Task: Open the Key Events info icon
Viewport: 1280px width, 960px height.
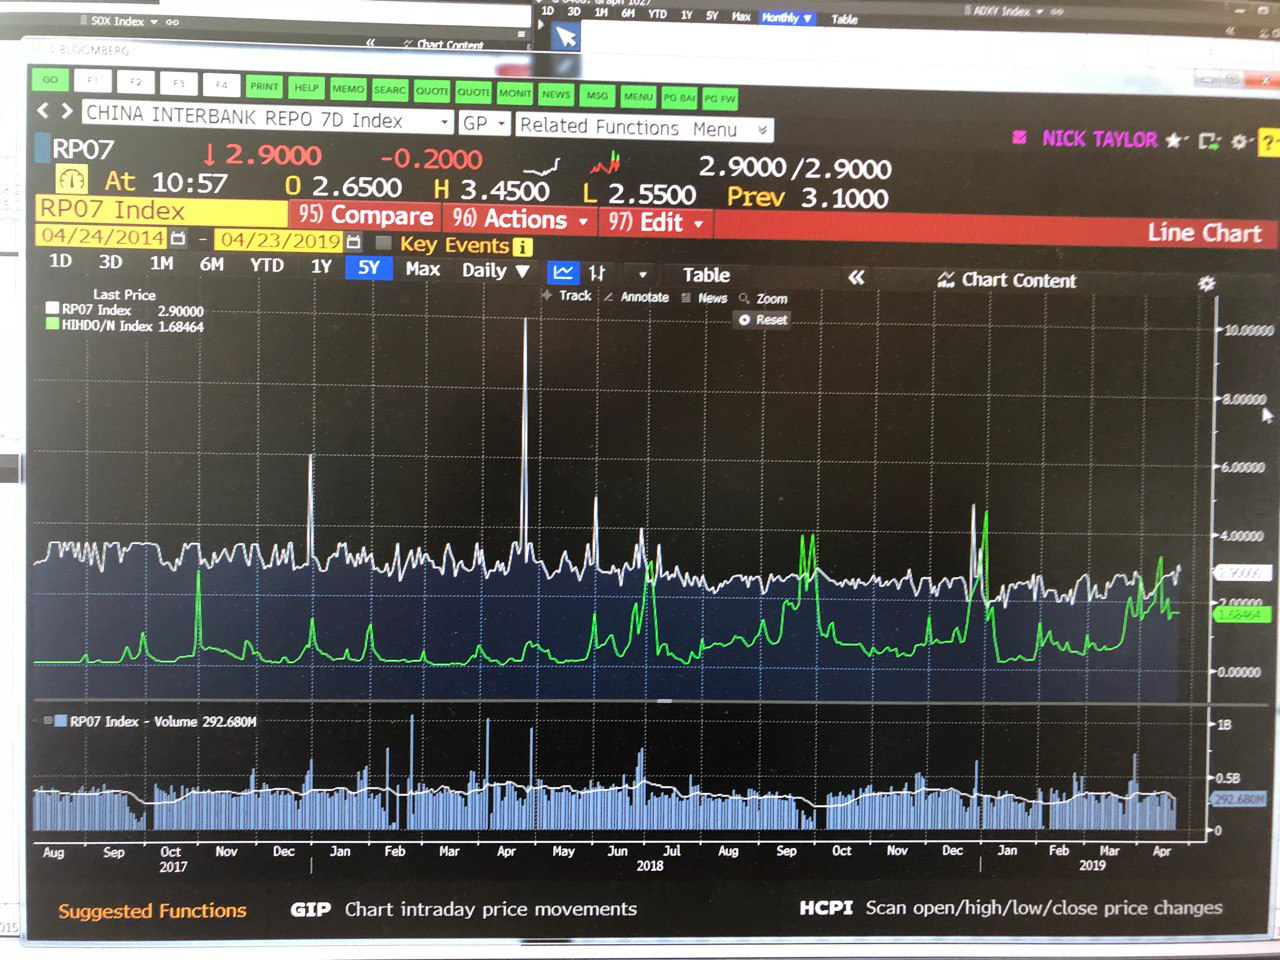Action: click(x=522, y=246)
